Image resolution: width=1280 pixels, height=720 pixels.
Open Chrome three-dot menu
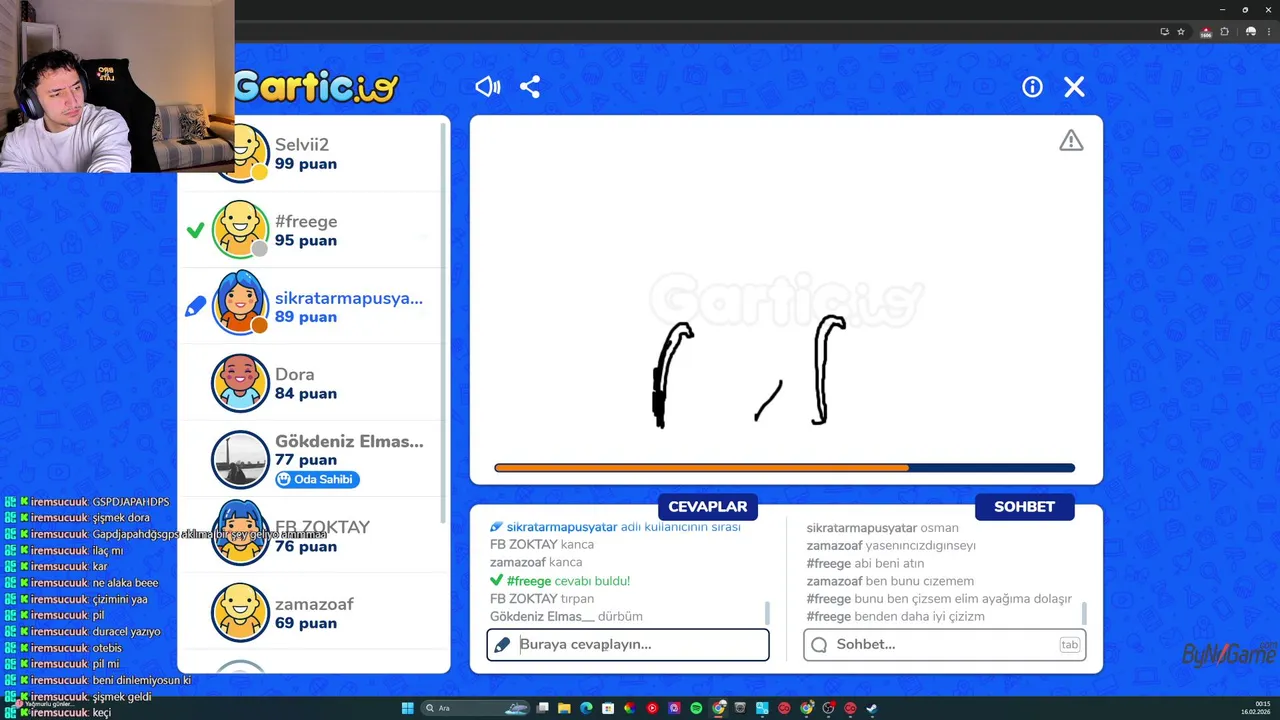1269,32
